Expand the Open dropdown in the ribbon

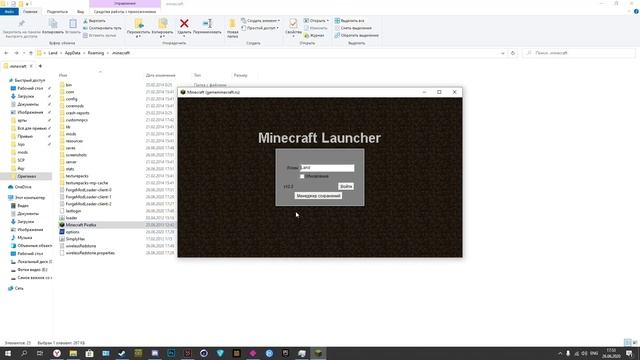tap(316, 21)
